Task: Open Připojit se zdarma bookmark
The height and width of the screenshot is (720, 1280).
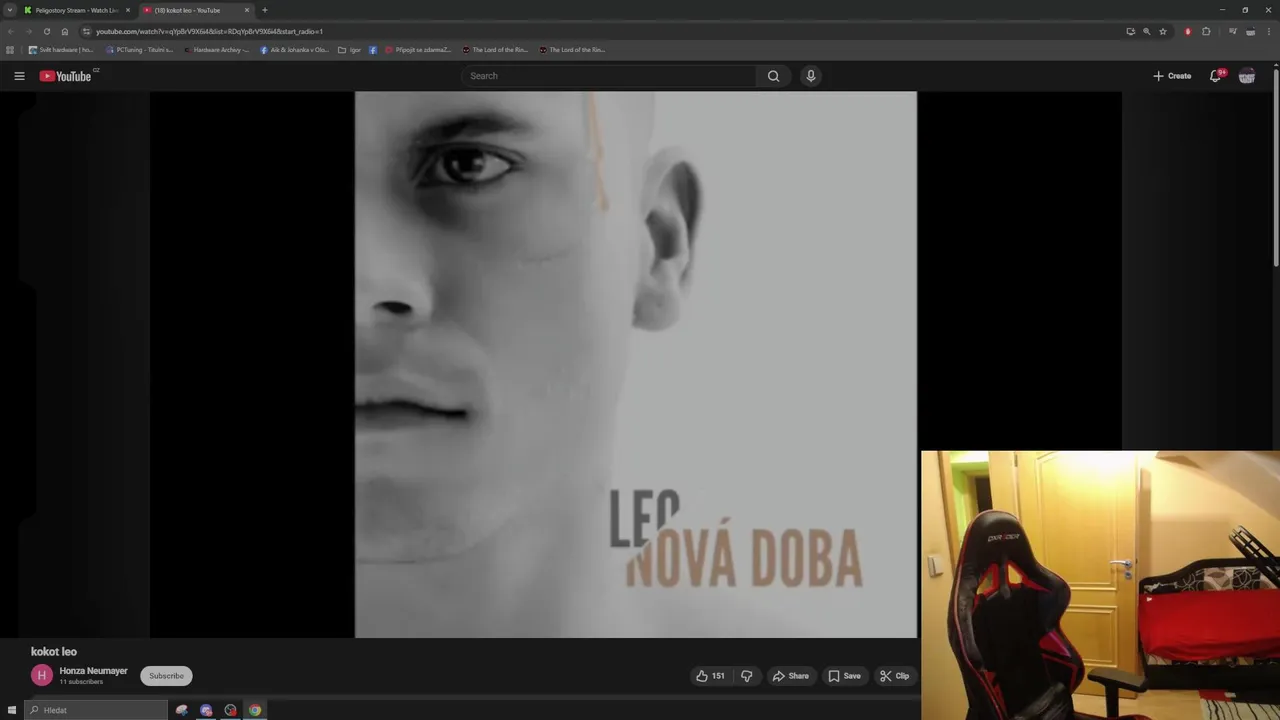Action: tap(418, 49)
